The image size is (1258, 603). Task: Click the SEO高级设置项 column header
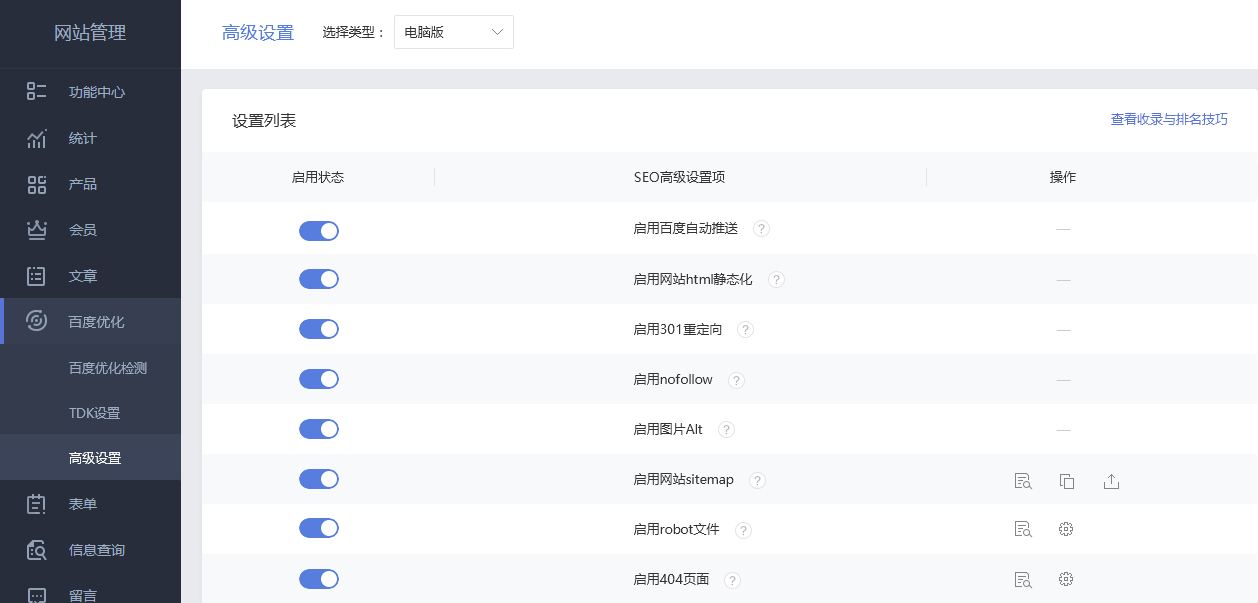pyautogui.click(x=679, y=177)
